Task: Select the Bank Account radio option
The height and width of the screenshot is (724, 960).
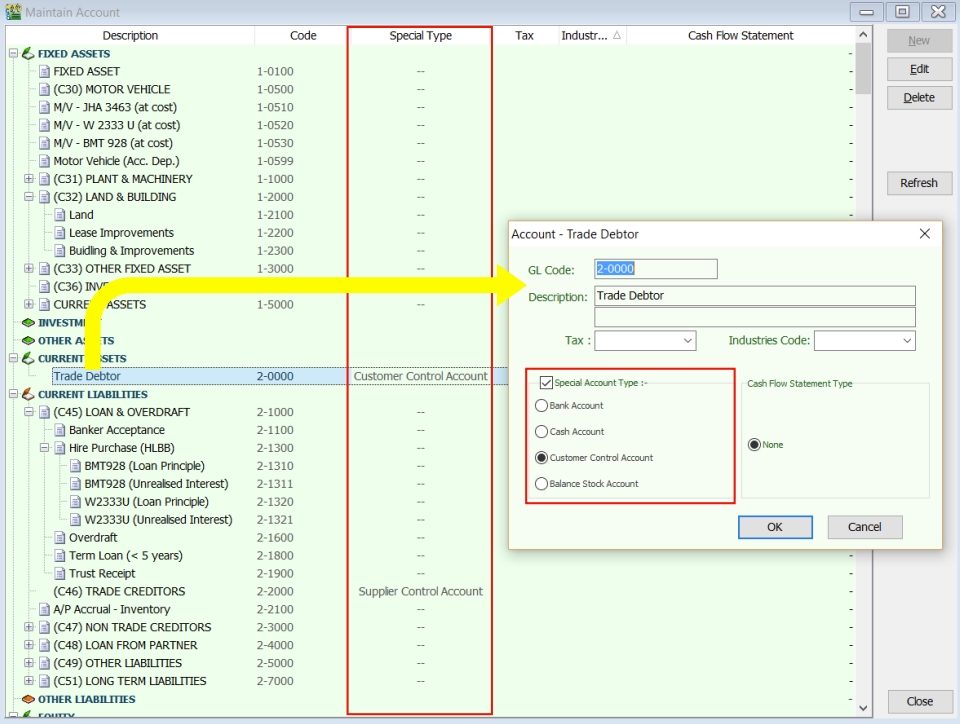Action: 542,406
